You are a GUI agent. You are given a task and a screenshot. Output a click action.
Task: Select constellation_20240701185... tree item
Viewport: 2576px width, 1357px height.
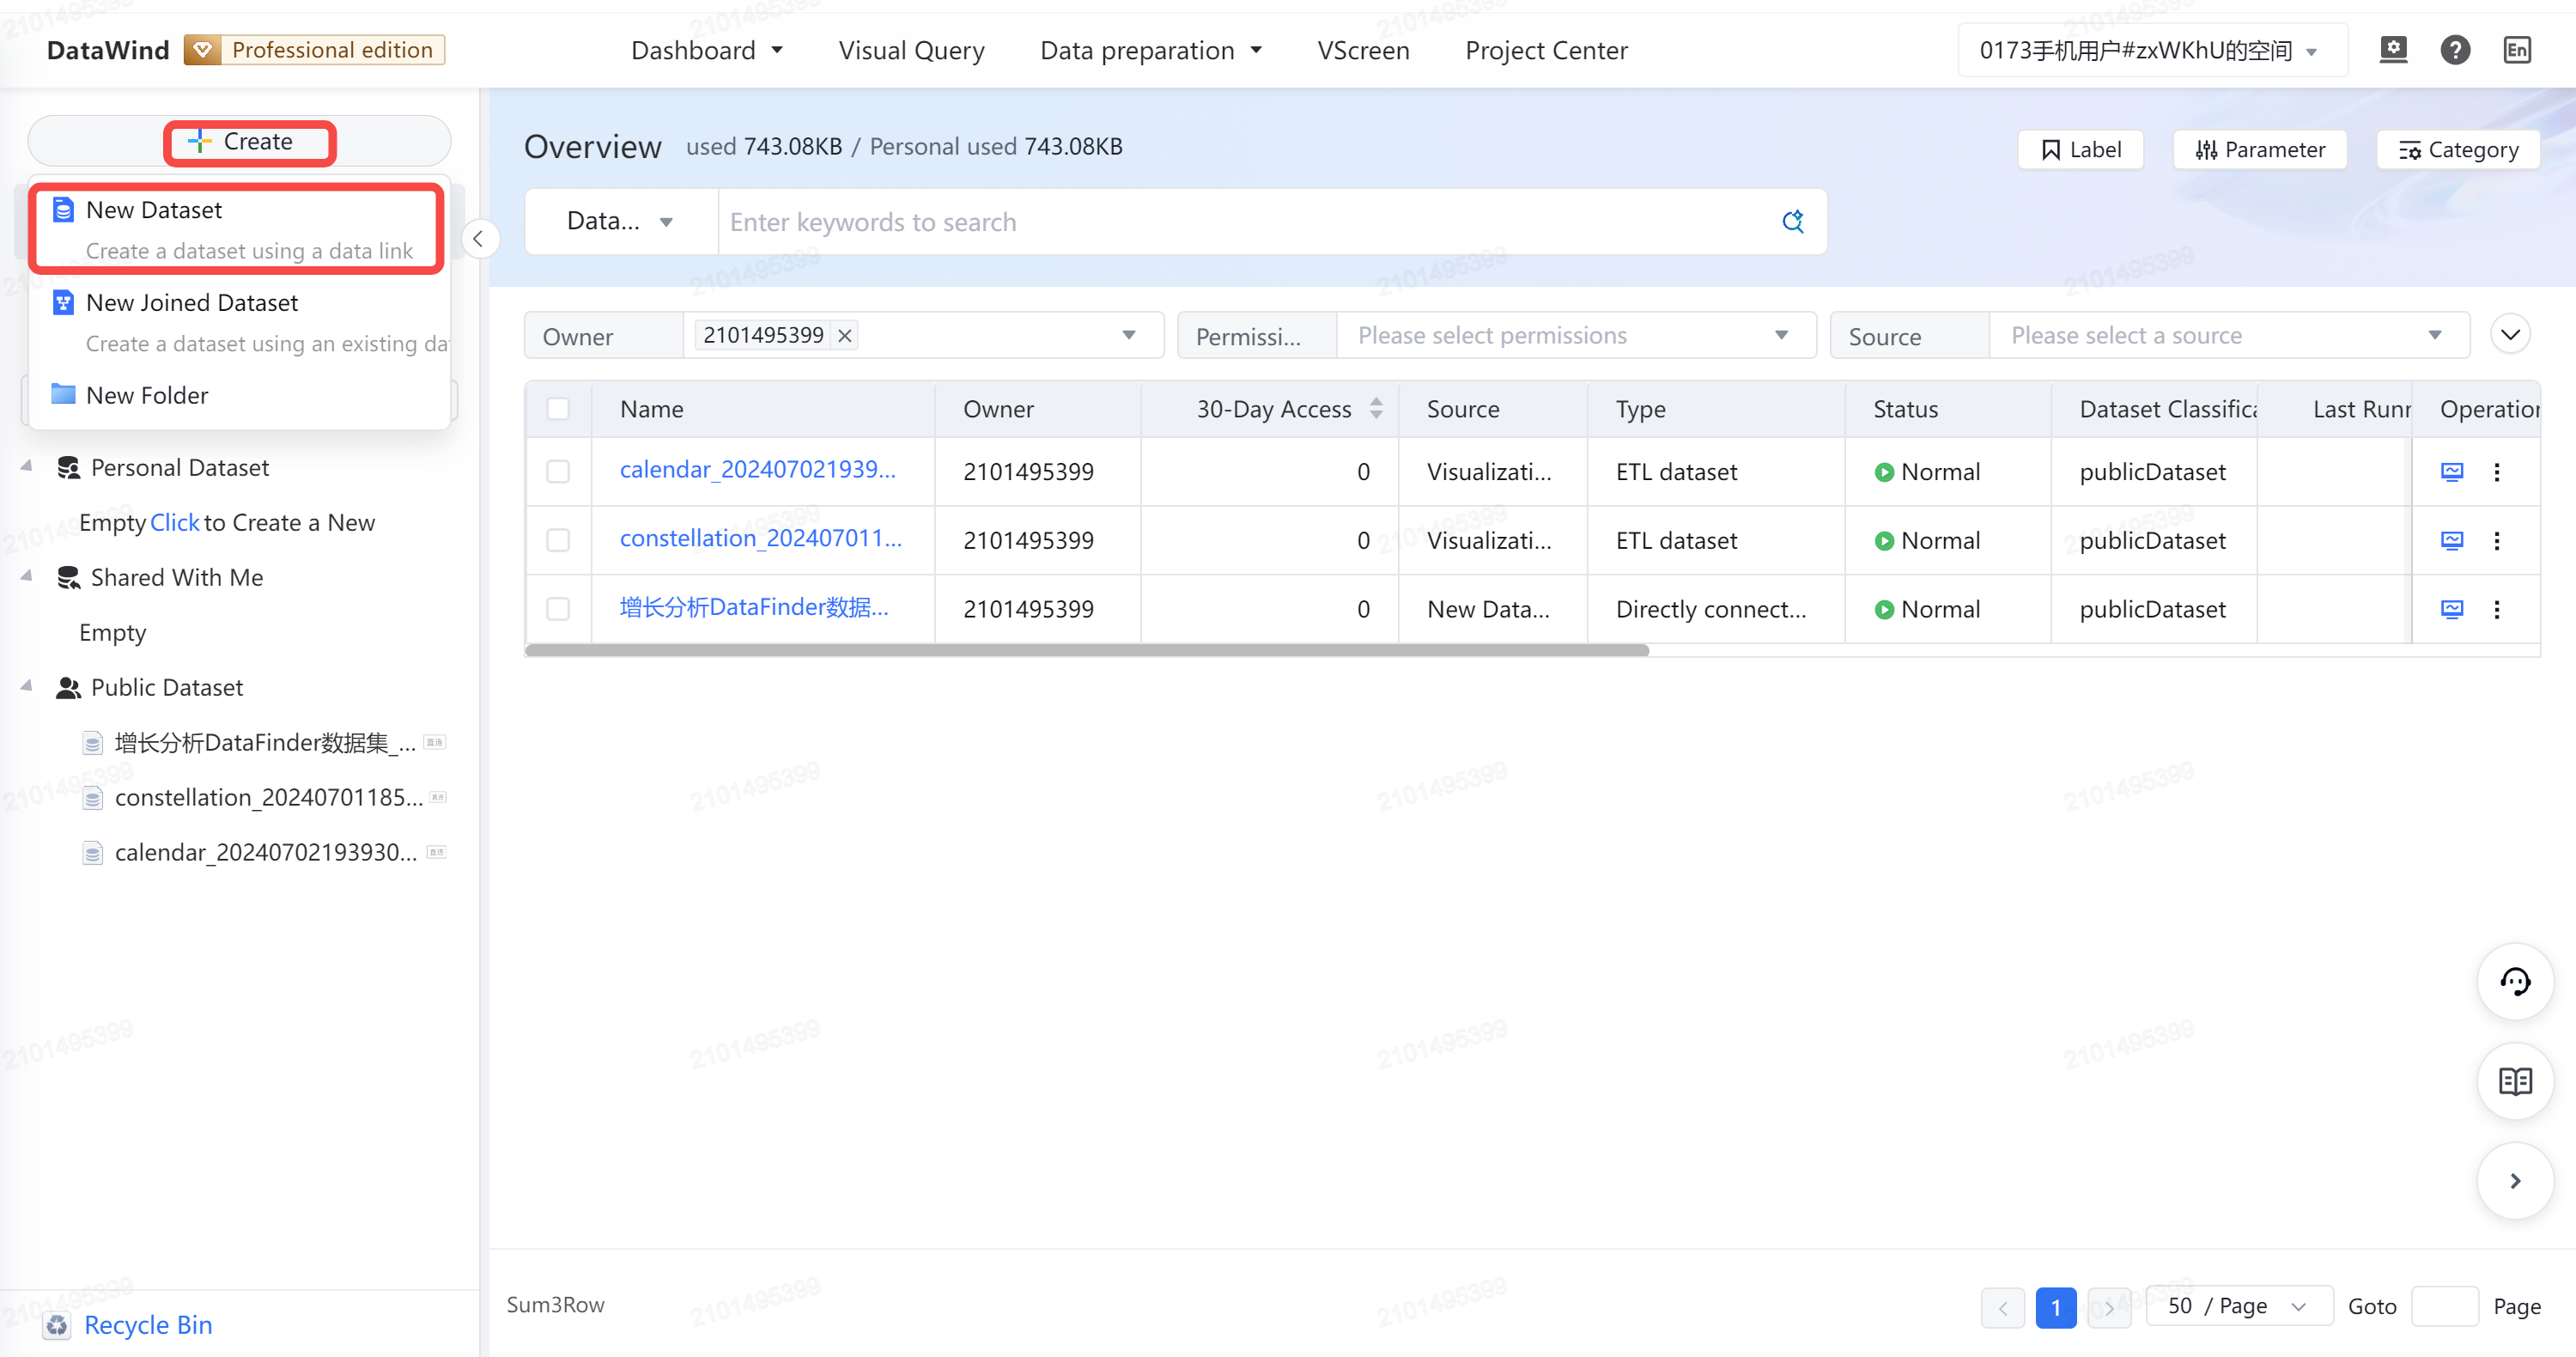point(268,797)
